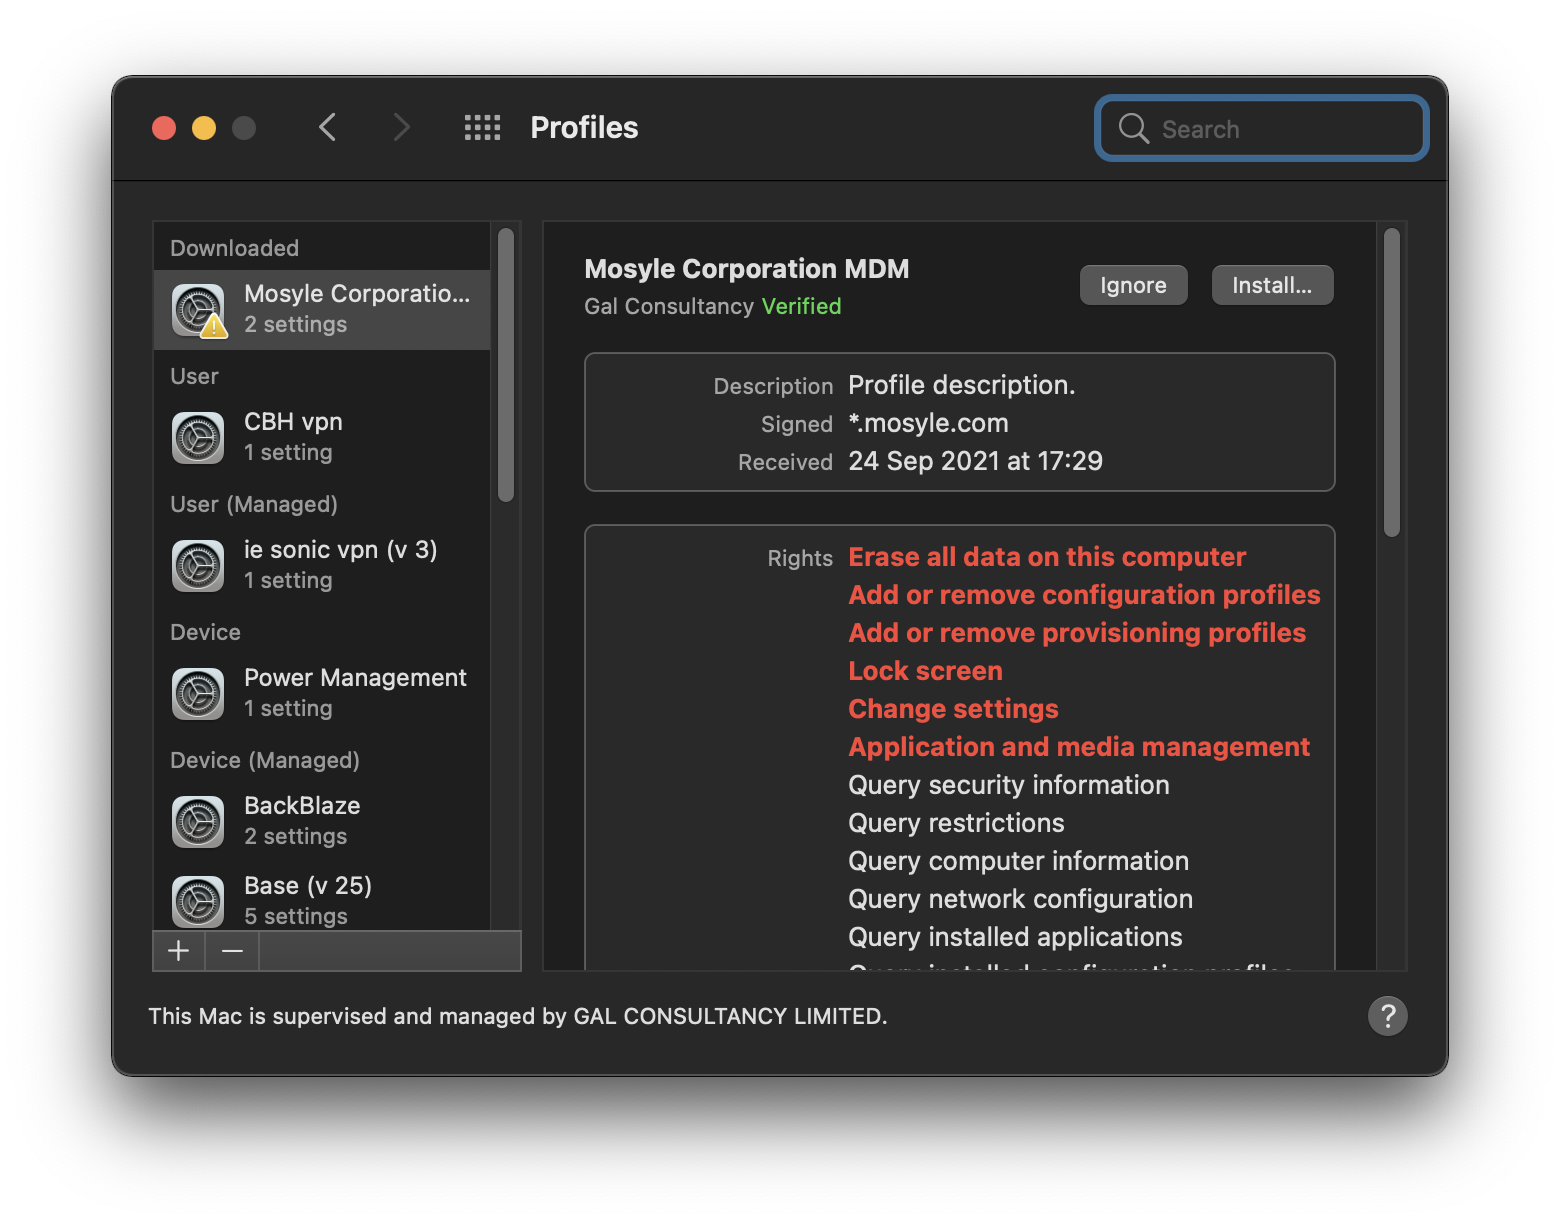
Task: Select the CBH vpn profile
Action: (322, 438)
